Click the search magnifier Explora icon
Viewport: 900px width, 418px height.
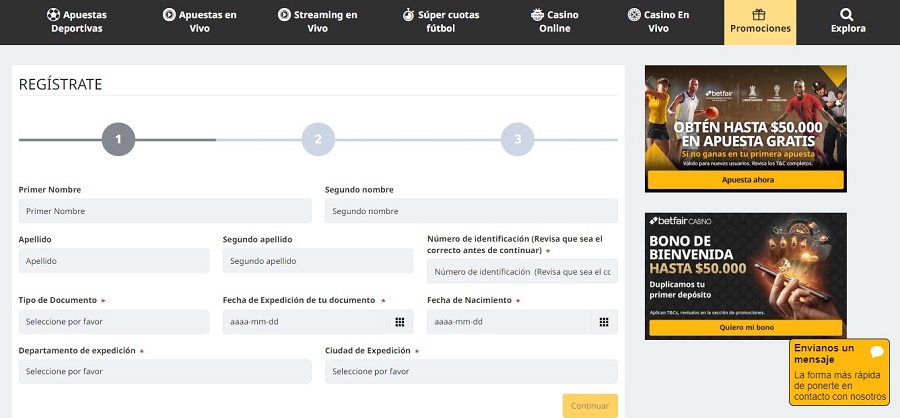click(x=847, y=14)
